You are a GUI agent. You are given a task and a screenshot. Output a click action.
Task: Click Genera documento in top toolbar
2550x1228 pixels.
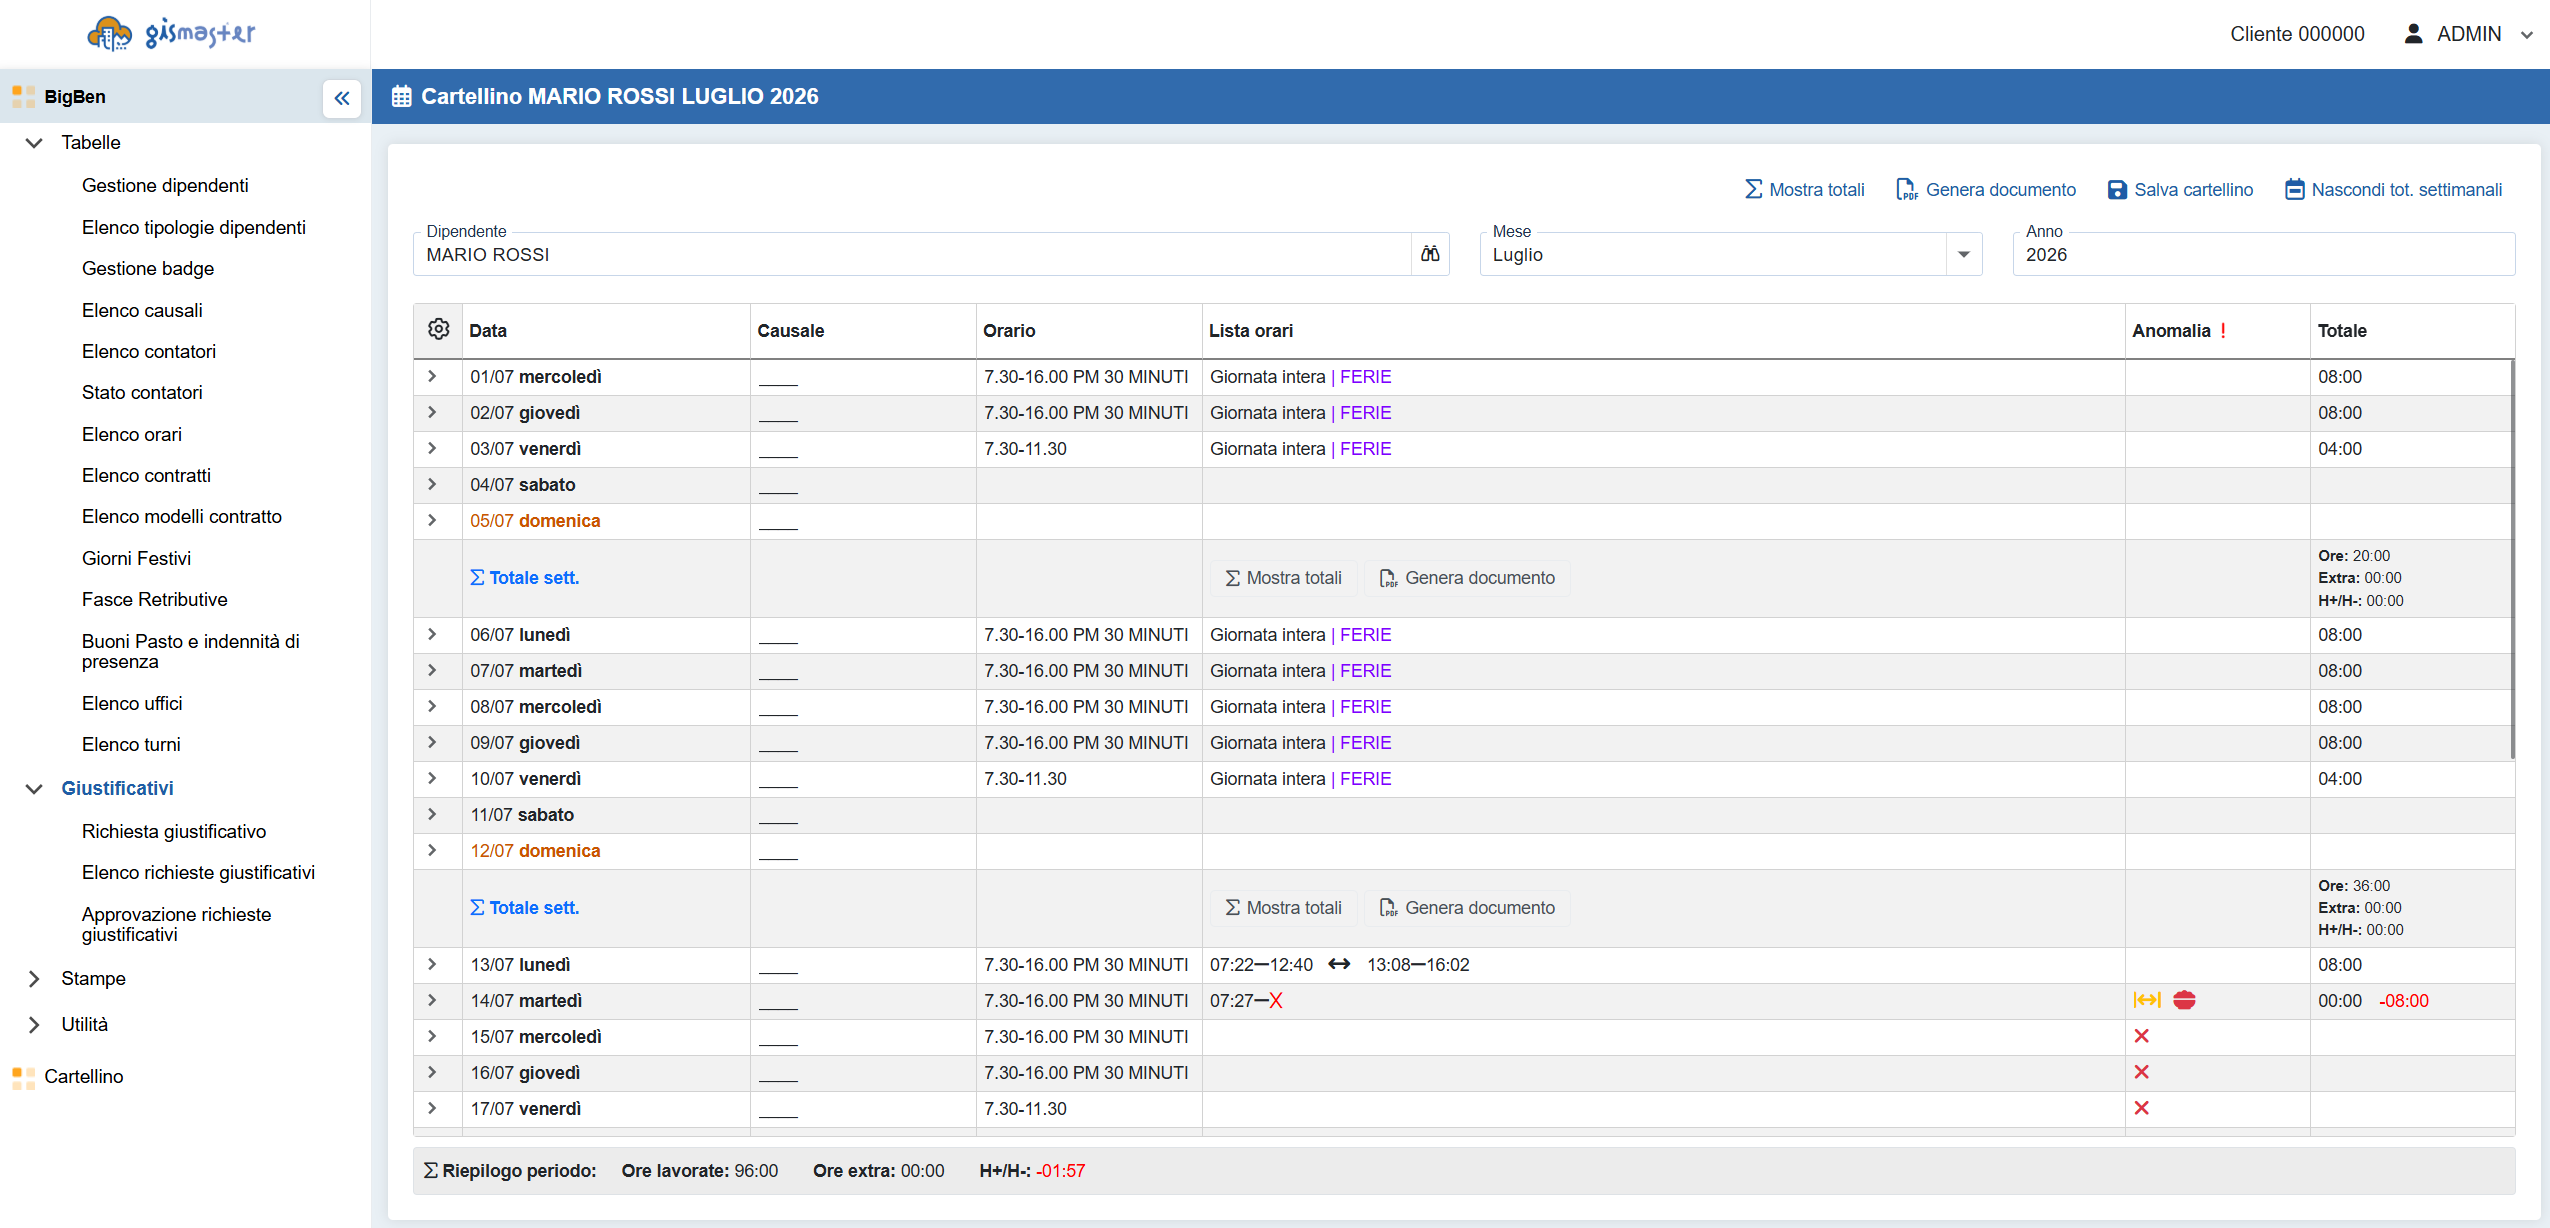[1986, 190]
